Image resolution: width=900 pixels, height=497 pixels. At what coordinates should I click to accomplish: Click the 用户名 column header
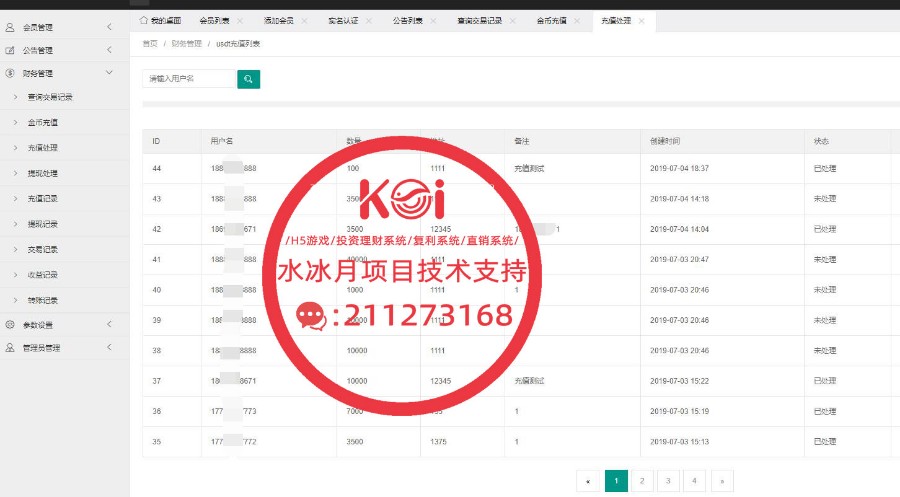[x=222, y=141]
